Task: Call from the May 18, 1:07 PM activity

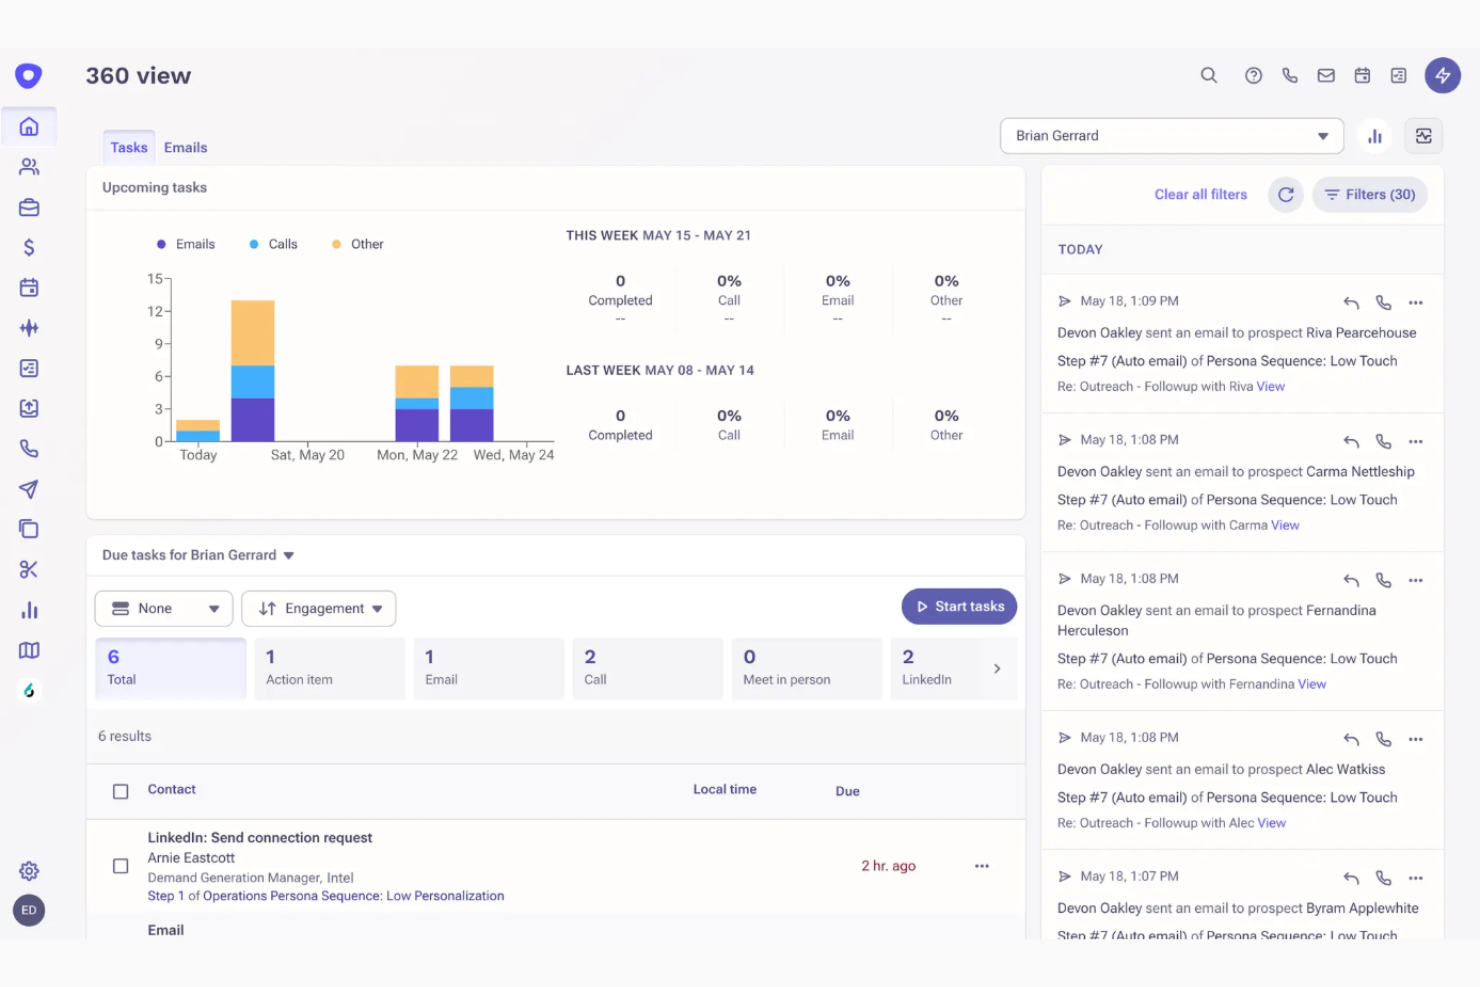Action: [1383, 878]
